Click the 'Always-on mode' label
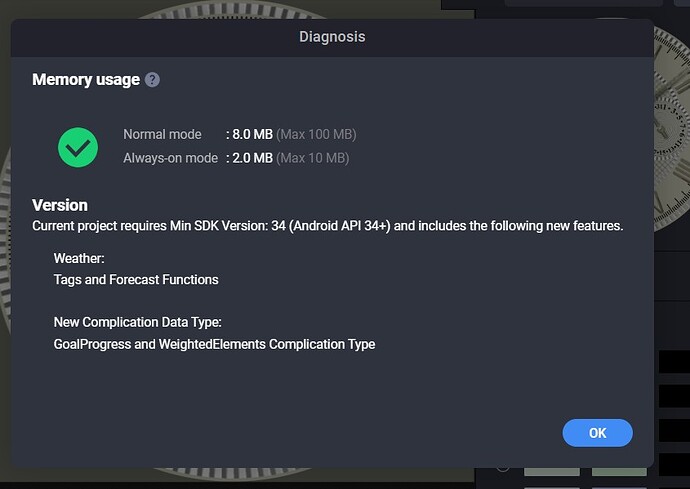Image resolution: width=690 pixels, height=489 pixels. pyautogui.click(x=171, y=158)
